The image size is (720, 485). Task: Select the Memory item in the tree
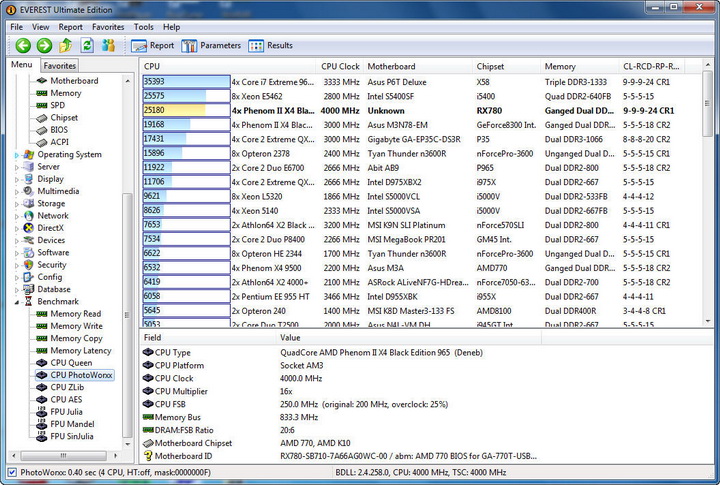pos(66,93)
